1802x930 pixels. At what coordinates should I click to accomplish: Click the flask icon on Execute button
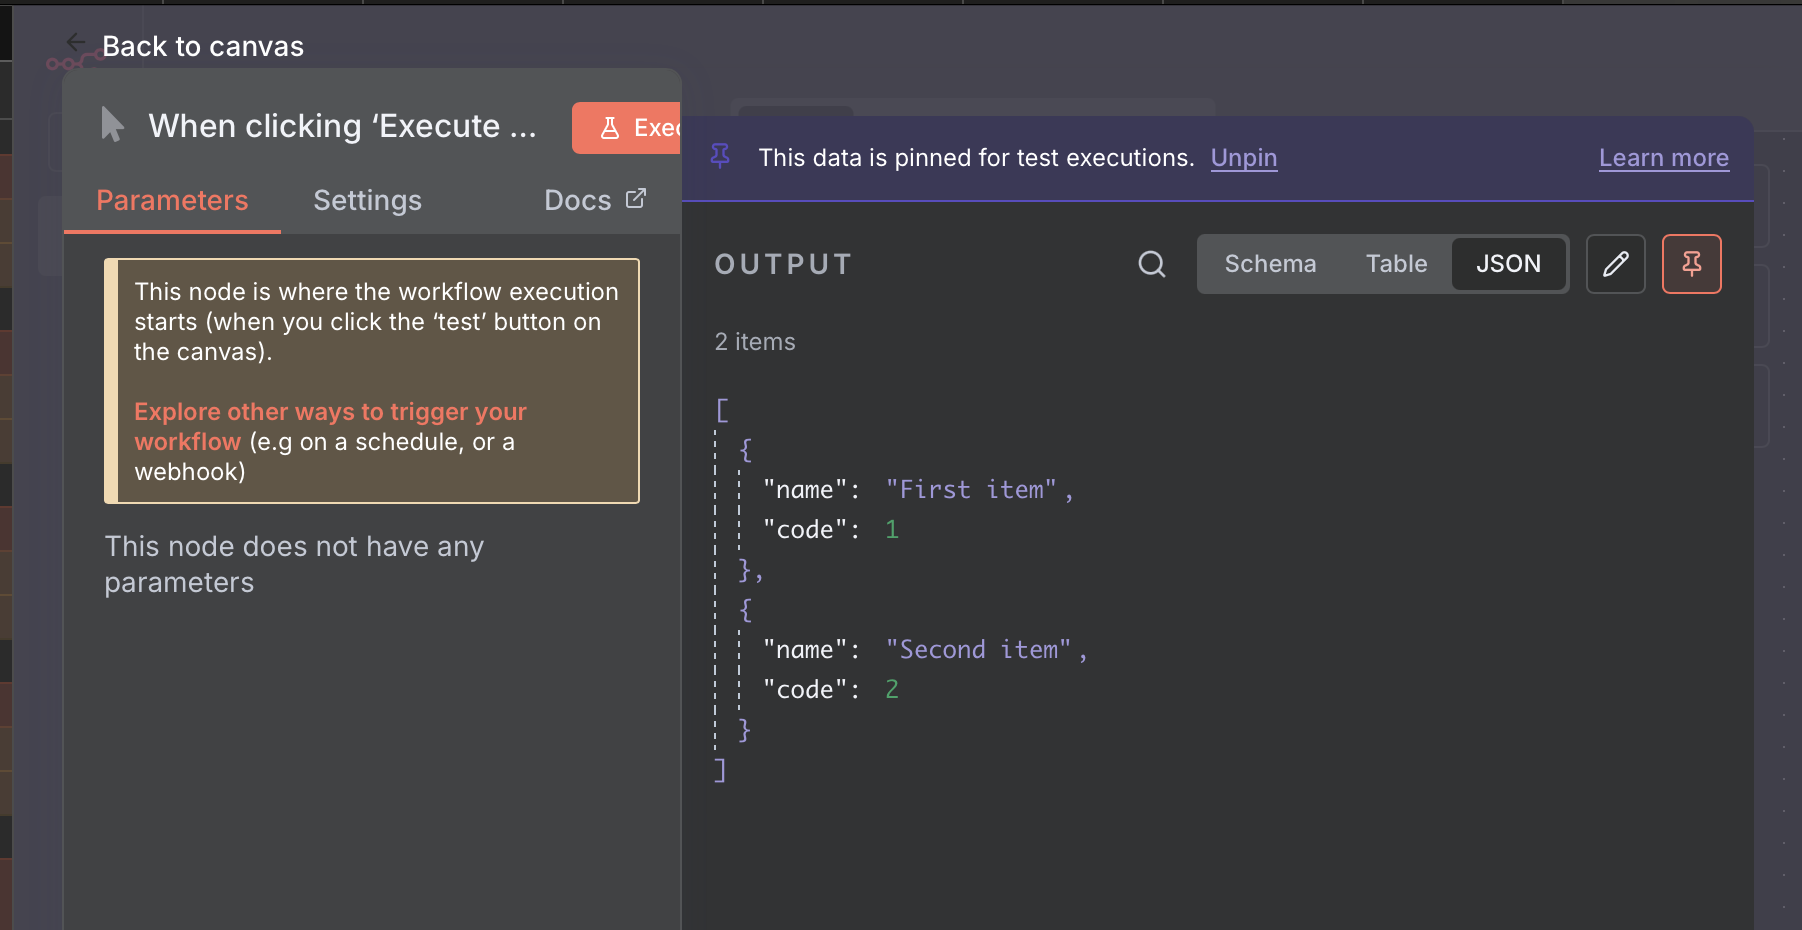(609, 128)
